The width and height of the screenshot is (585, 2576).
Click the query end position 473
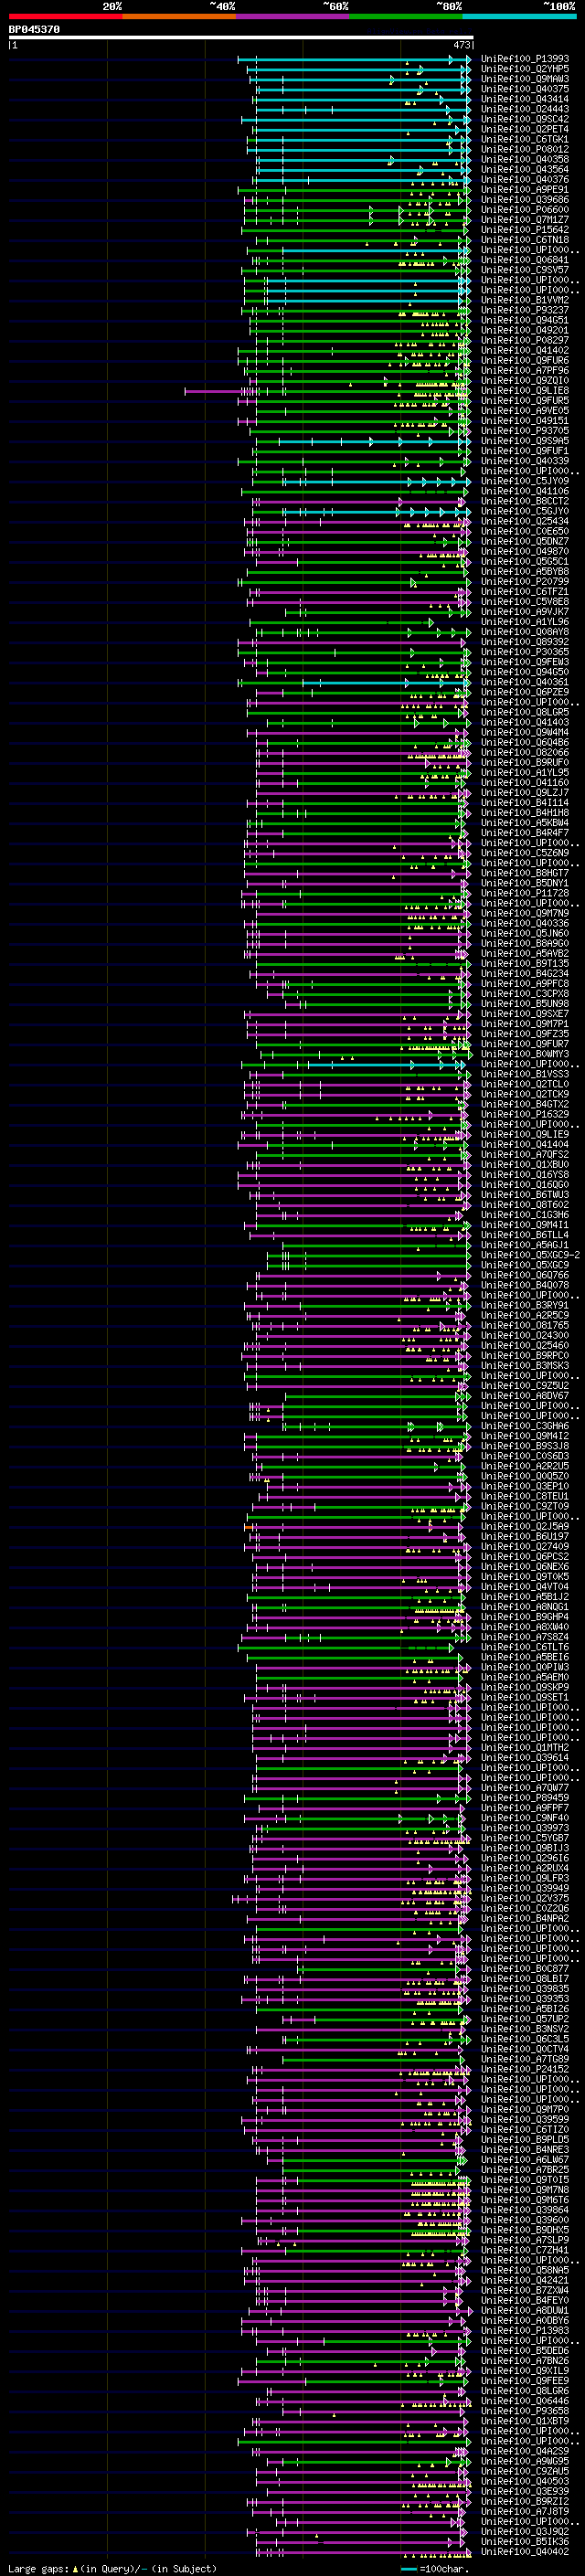[461, 45]
